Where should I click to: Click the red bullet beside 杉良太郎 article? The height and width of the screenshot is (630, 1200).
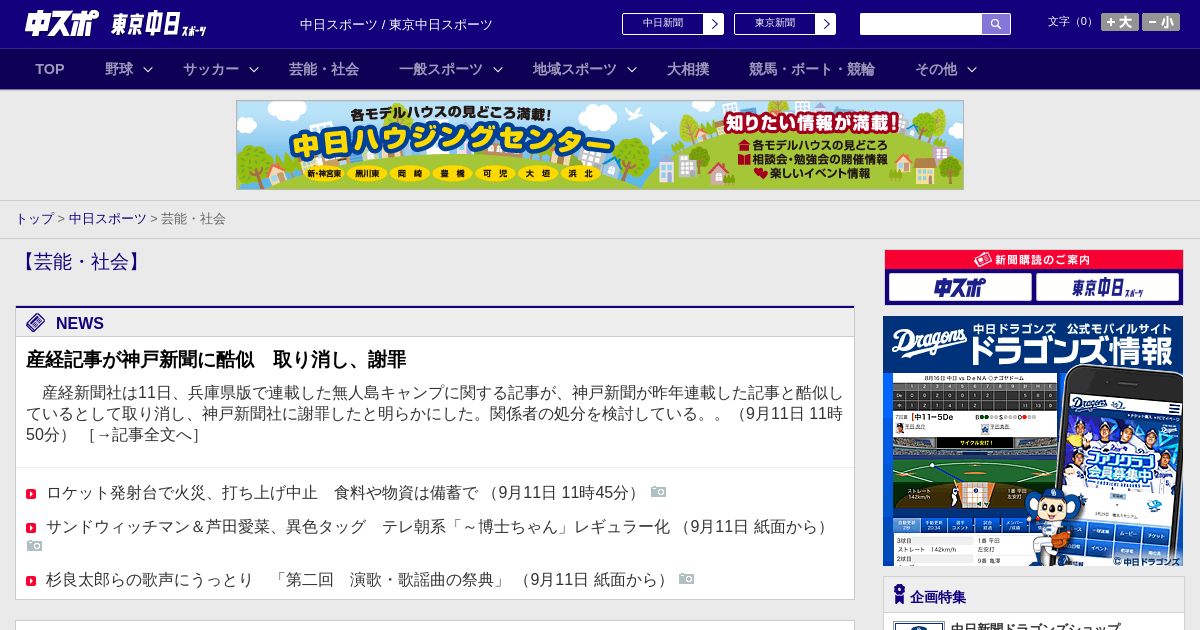[31, 581]
